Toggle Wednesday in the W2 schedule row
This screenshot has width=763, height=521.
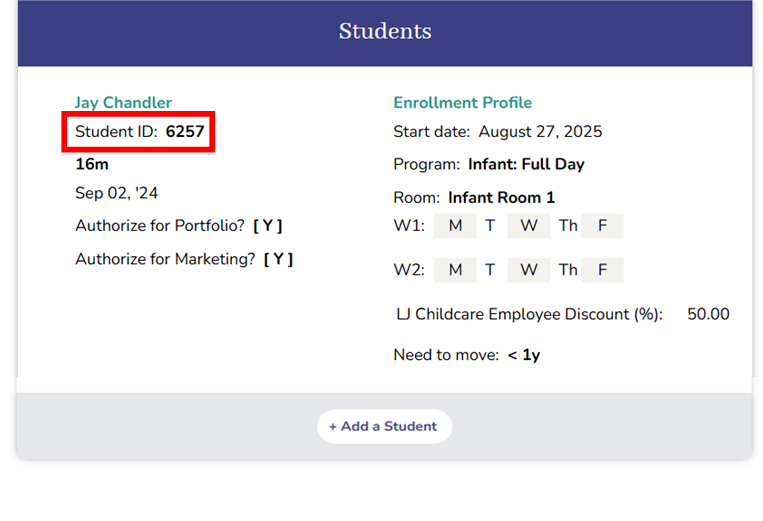coord(528,270)
